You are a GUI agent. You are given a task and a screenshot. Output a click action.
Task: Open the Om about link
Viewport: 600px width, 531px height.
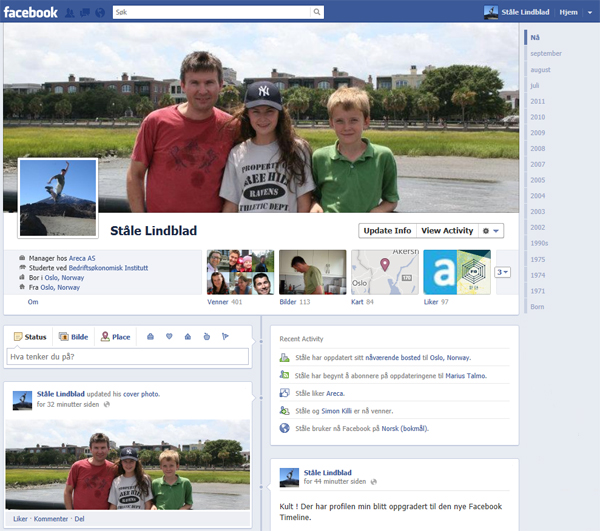pyautogui.click(x=33, y=302)
